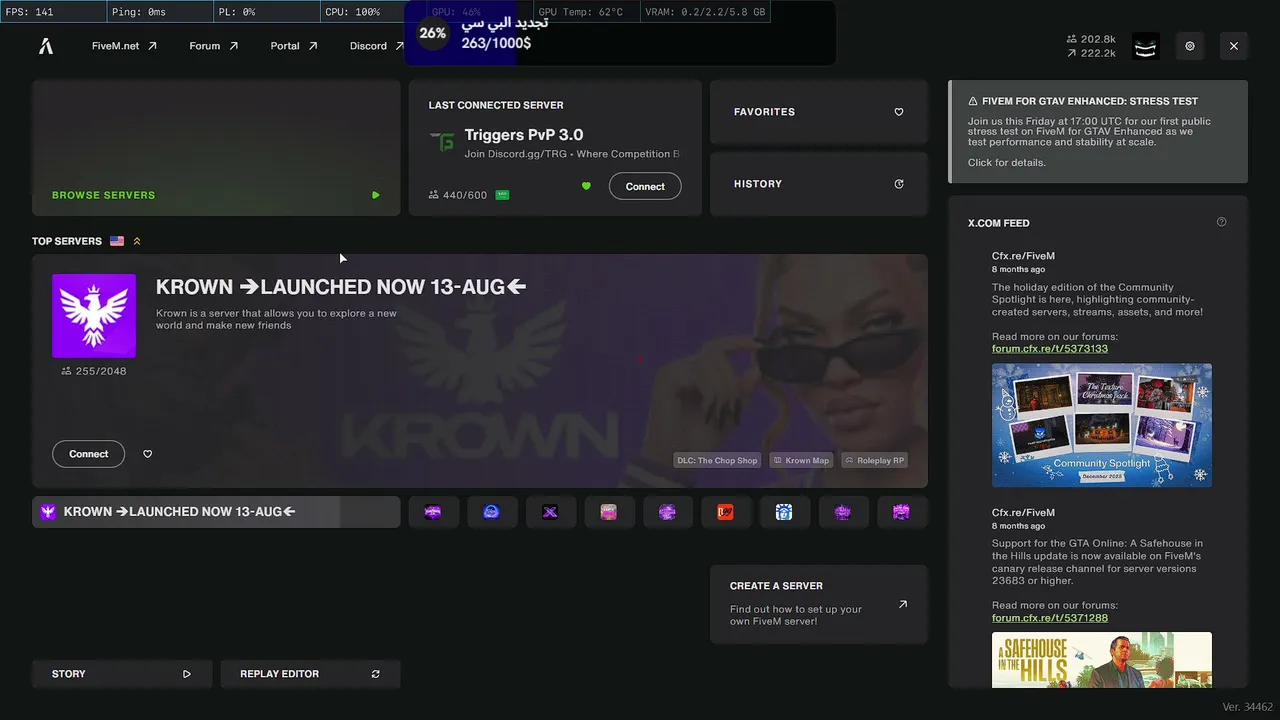
Task: Click the green play arrow beside Browse Servers
Action: pos(376,195)
